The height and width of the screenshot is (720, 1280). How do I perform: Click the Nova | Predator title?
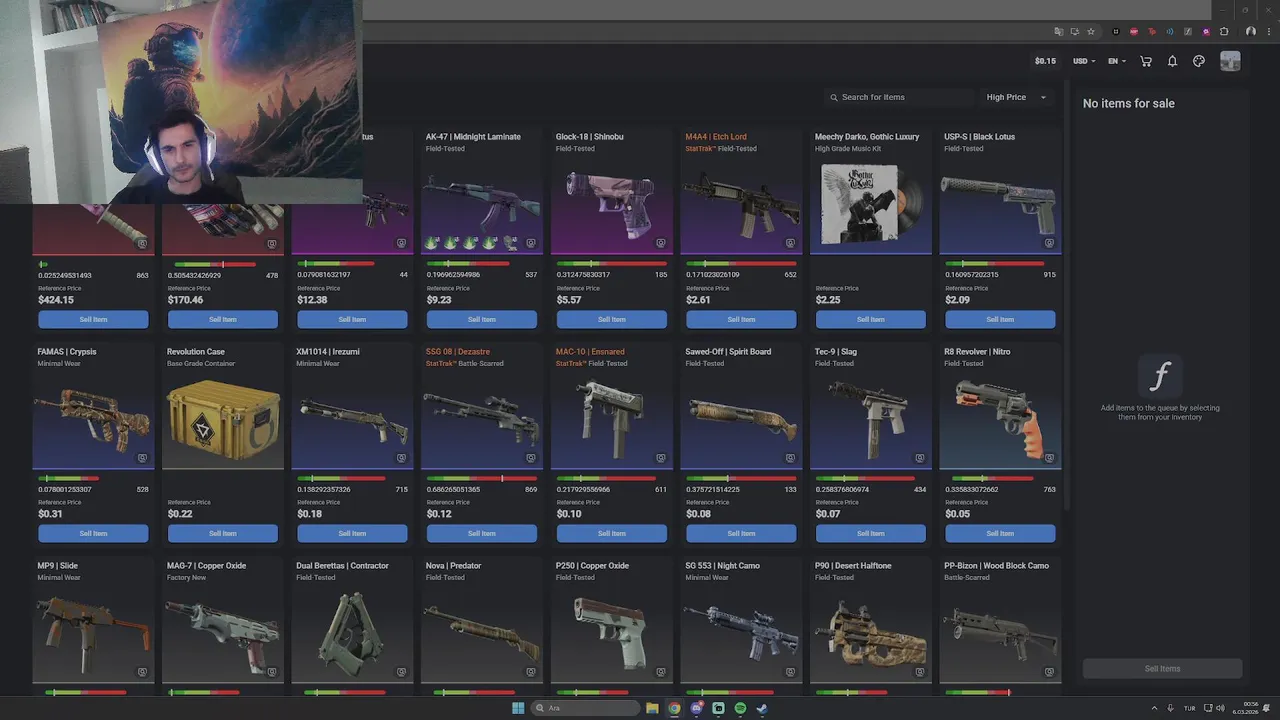453,566
